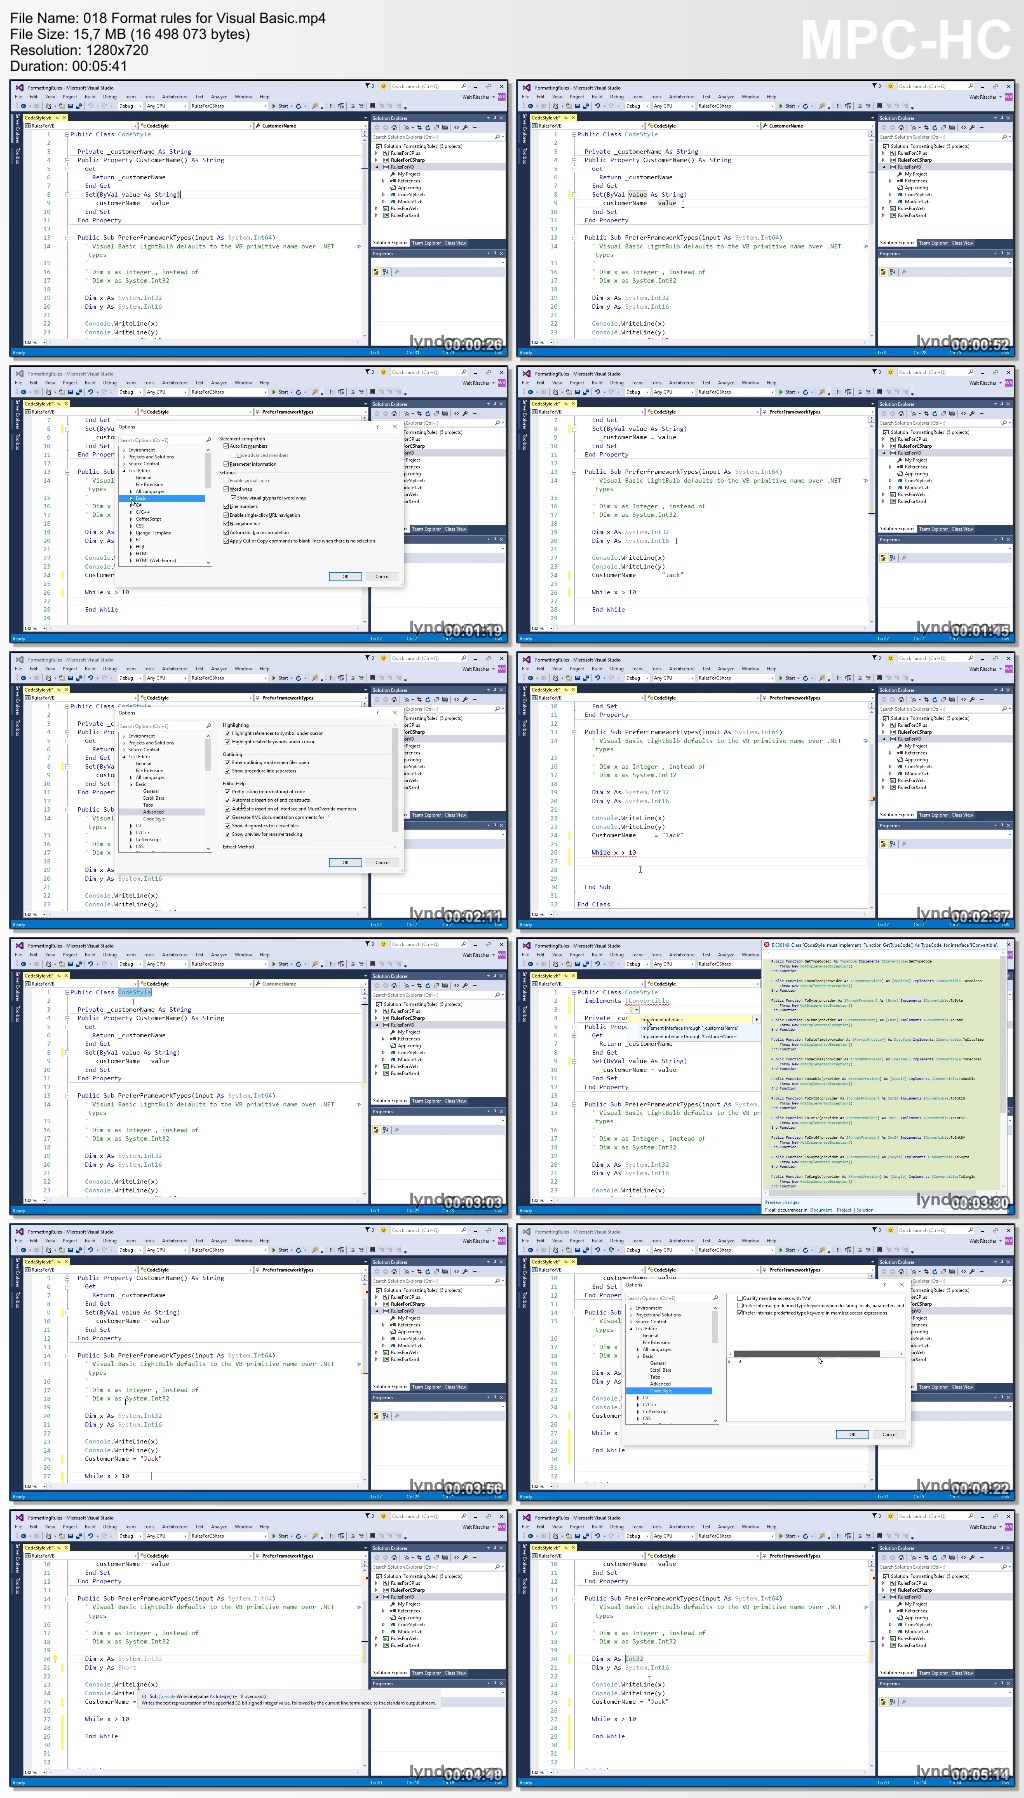This screenshot has width=1024, height=1798.
Task: Select the video frame thumbnail stamped 00:05:14
Action: [767, 1649]
